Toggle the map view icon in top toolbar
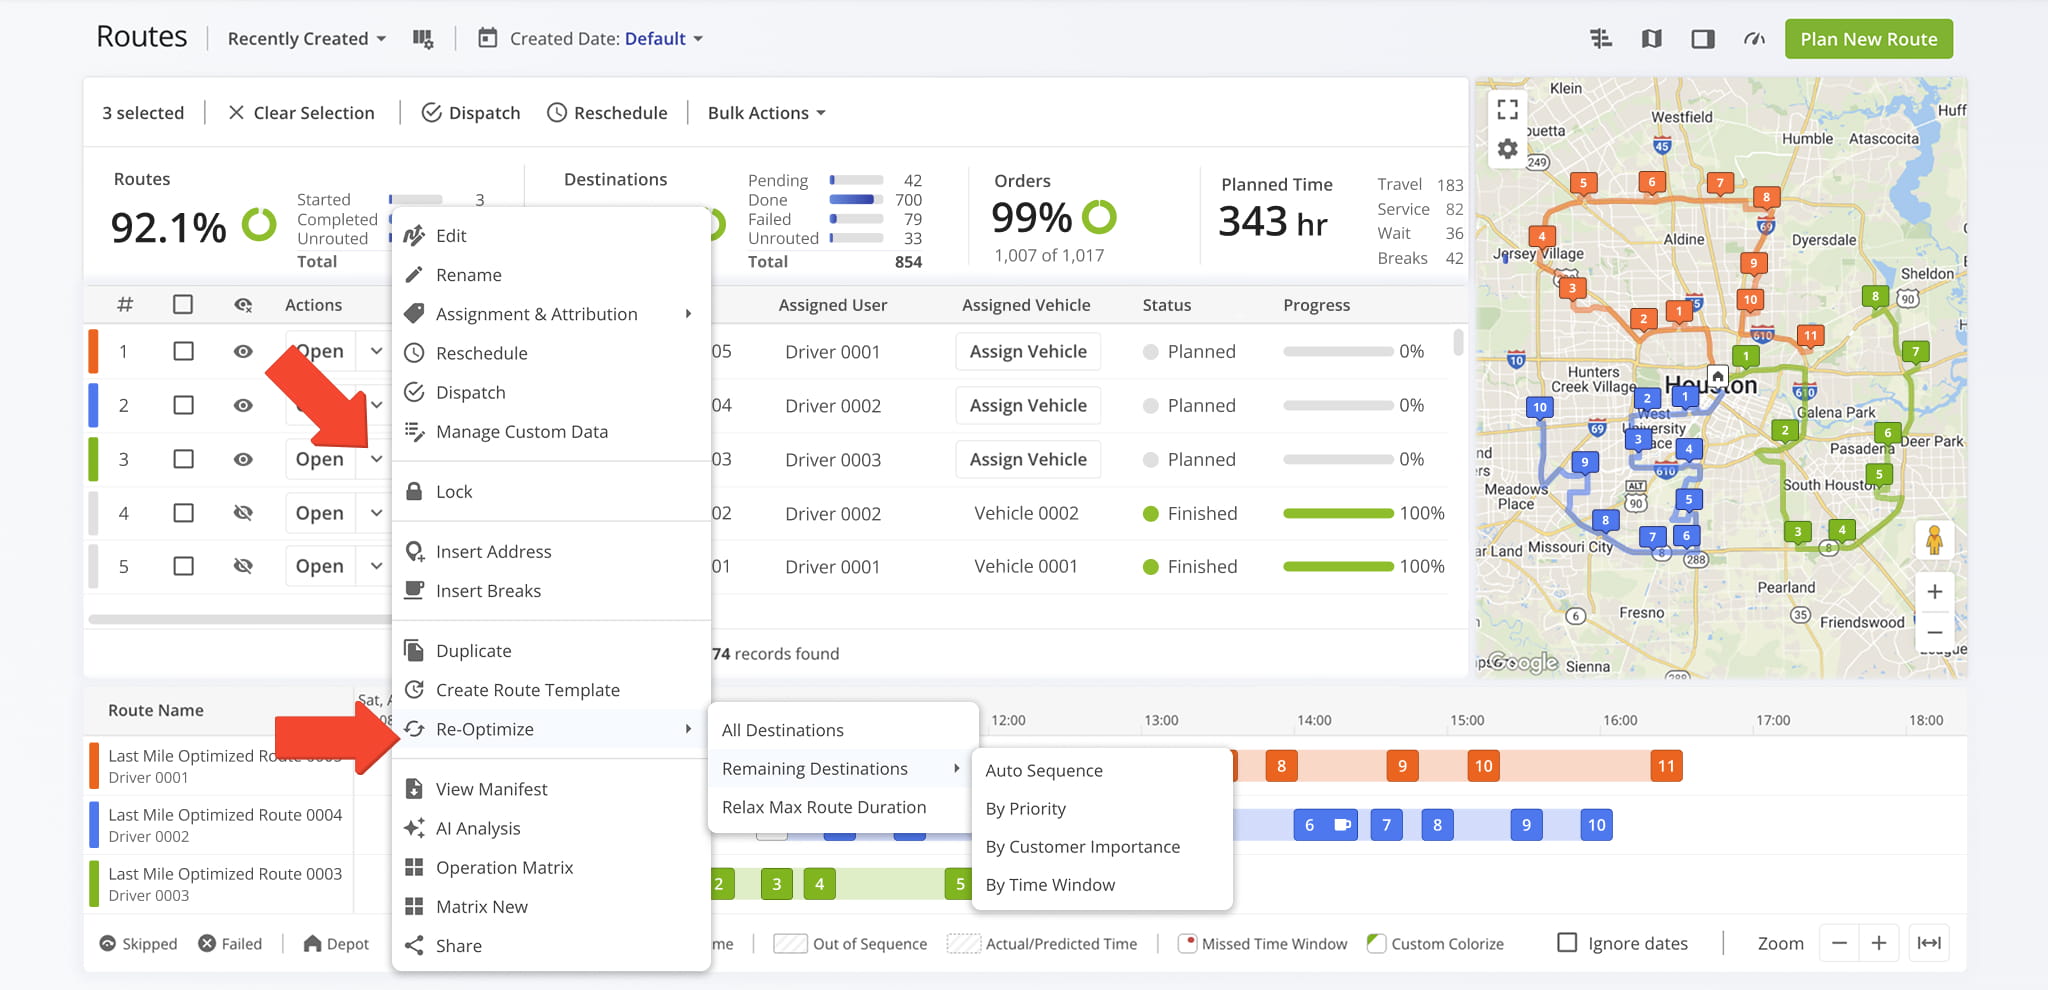This screenshot has width=2048, height=990. click(1652, 39)
